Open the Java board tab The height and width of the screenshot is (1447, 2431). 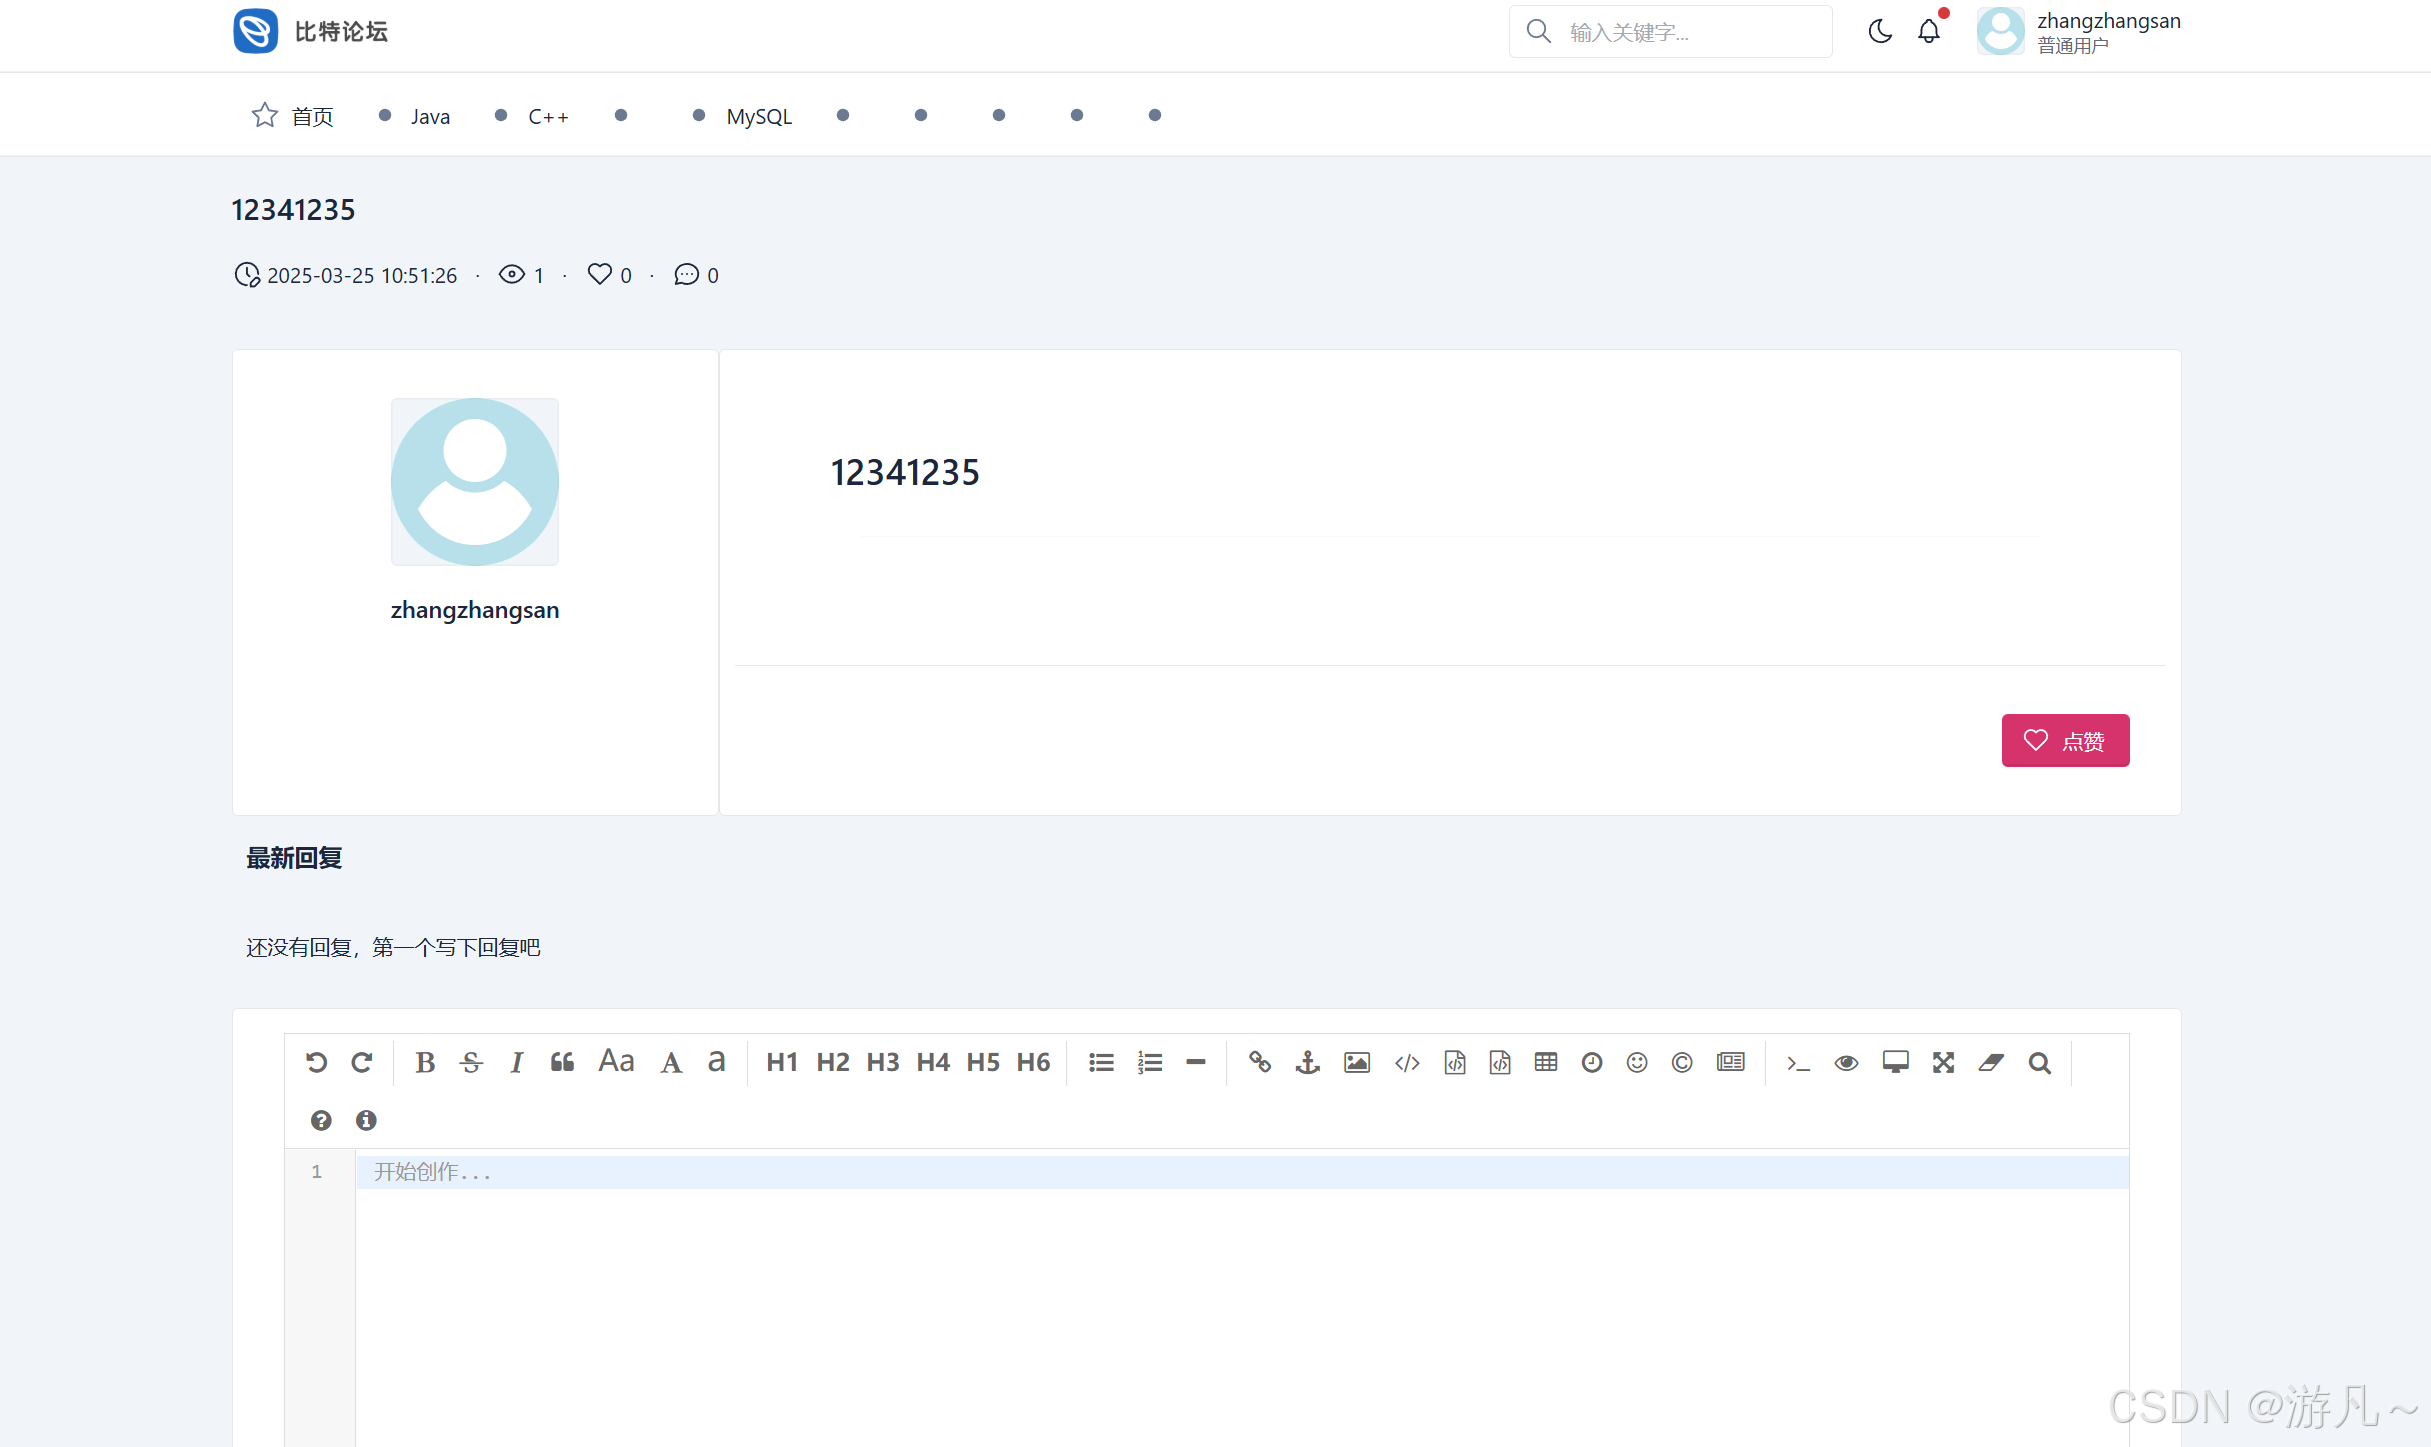pos(430,116)
